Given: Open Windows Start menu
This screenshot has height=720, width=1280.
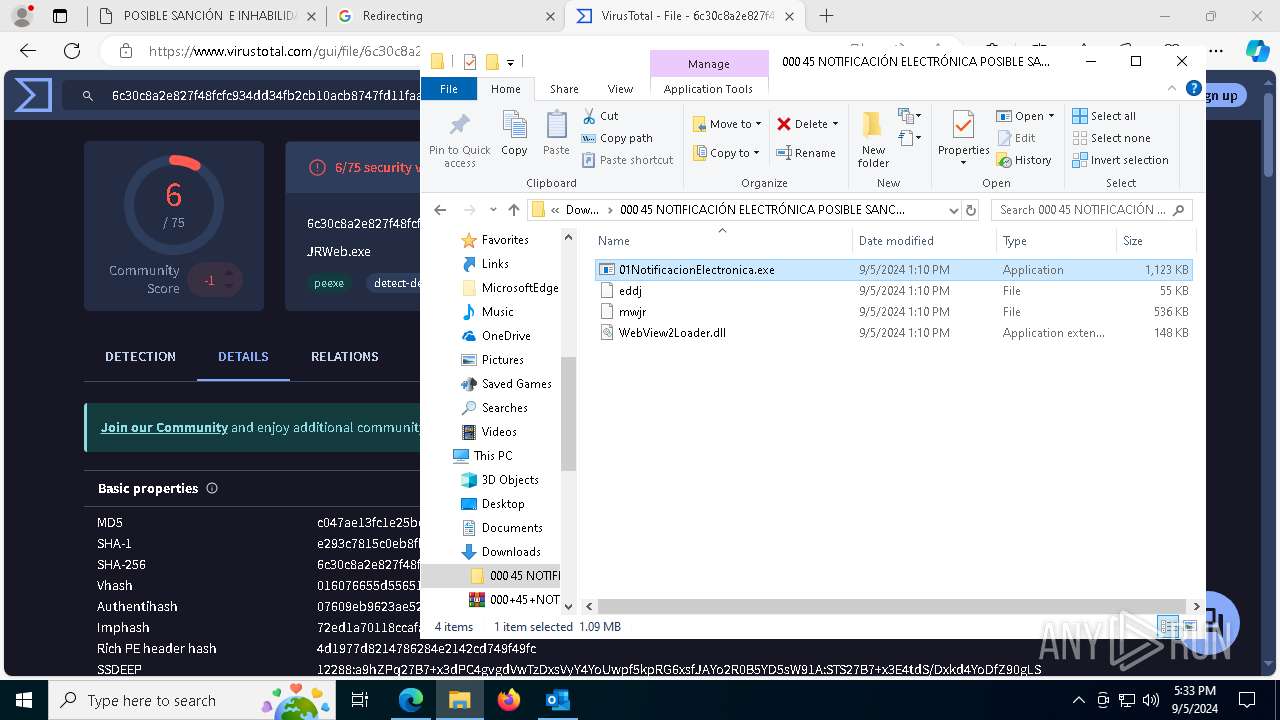Looking at the screenshot, I should point(23,700).
